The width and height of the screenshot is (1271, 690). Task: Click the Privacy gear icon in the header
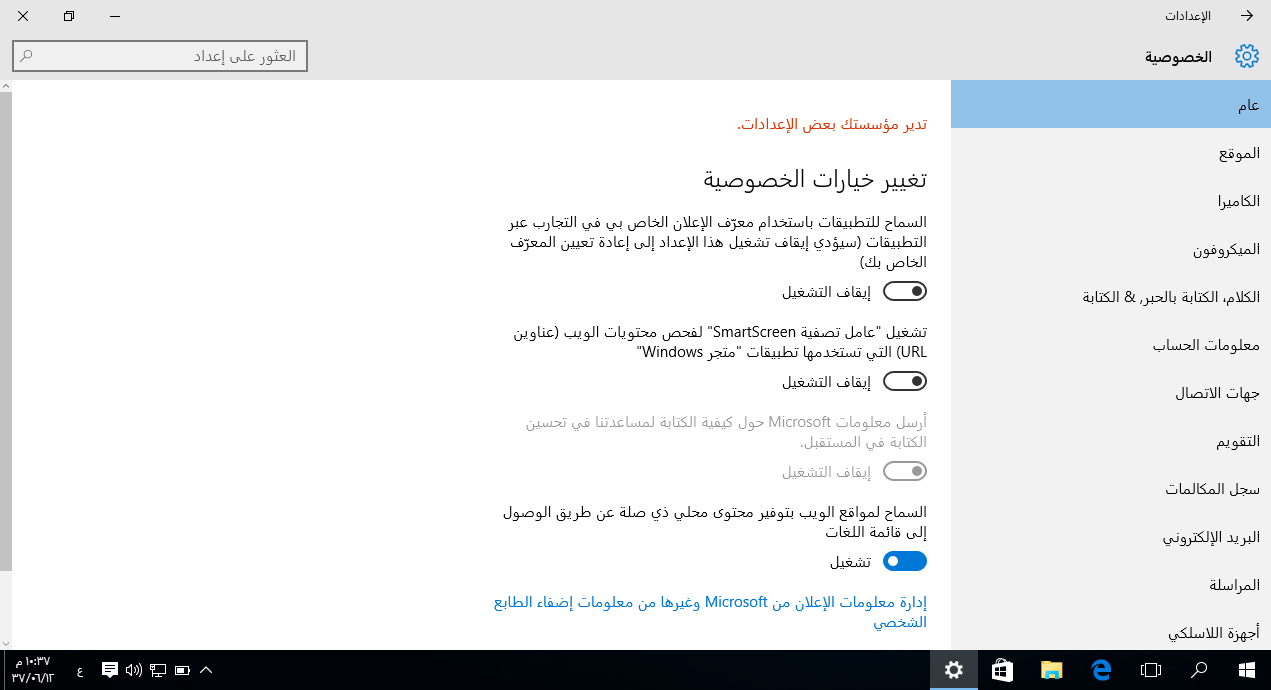tap(1247, 56)
